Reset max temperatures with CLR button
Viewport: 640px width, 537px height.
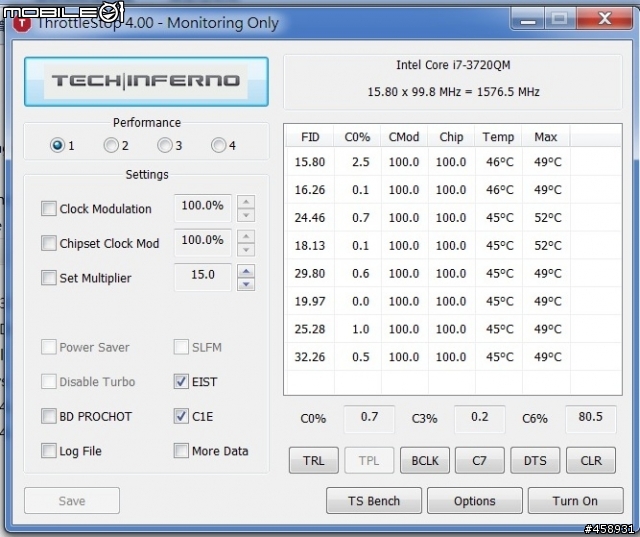[x=591, y=460]
